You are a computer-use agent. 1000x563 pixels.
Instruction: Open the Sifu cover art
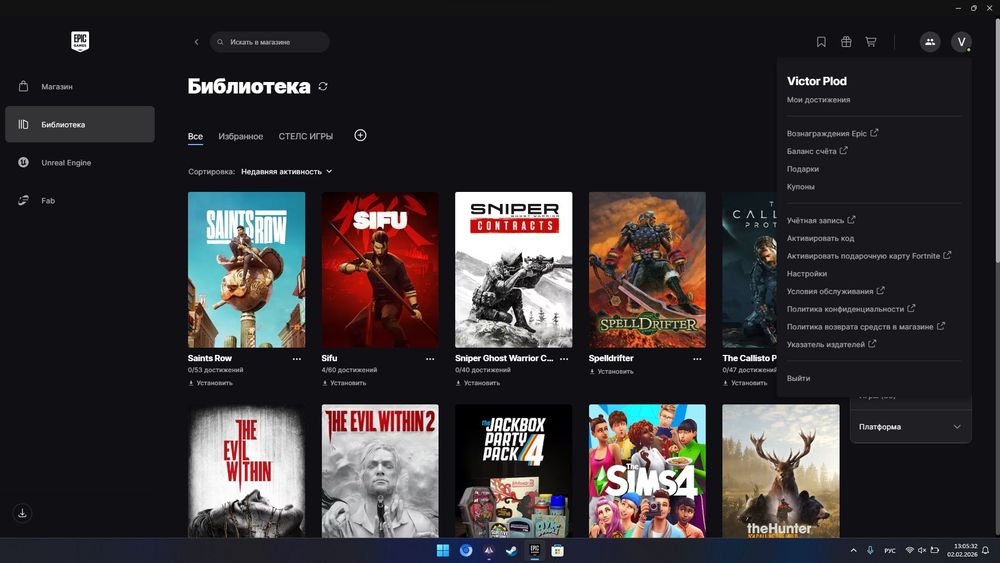[x=380, y=270]
